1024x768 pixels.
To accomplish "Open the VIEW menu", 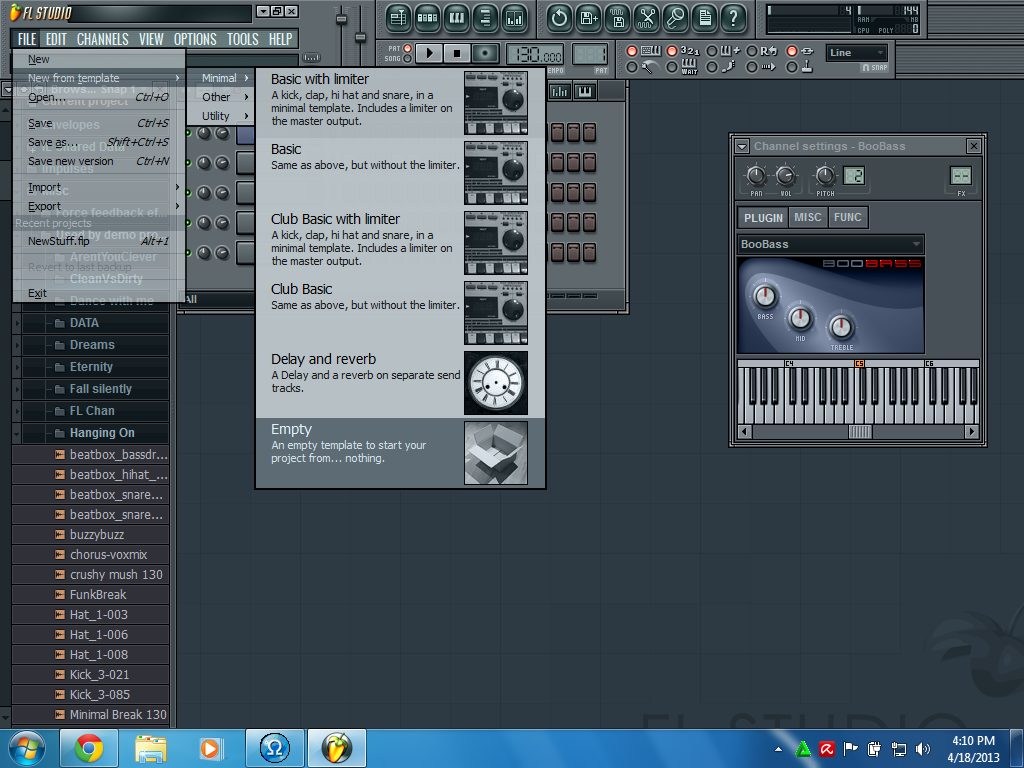I will (151, 39).
